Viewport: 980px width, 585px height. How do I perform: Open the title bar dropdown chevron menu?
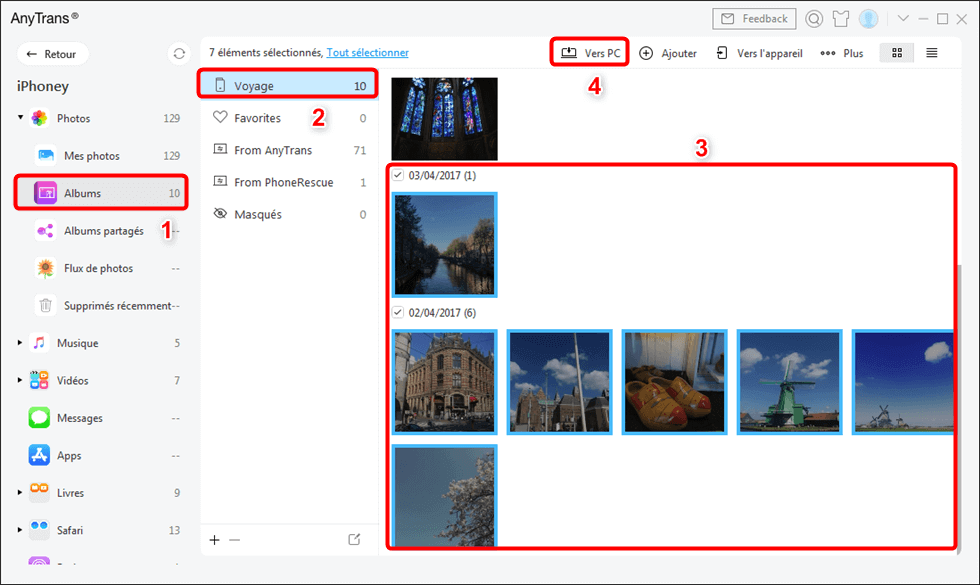[903, 18]
